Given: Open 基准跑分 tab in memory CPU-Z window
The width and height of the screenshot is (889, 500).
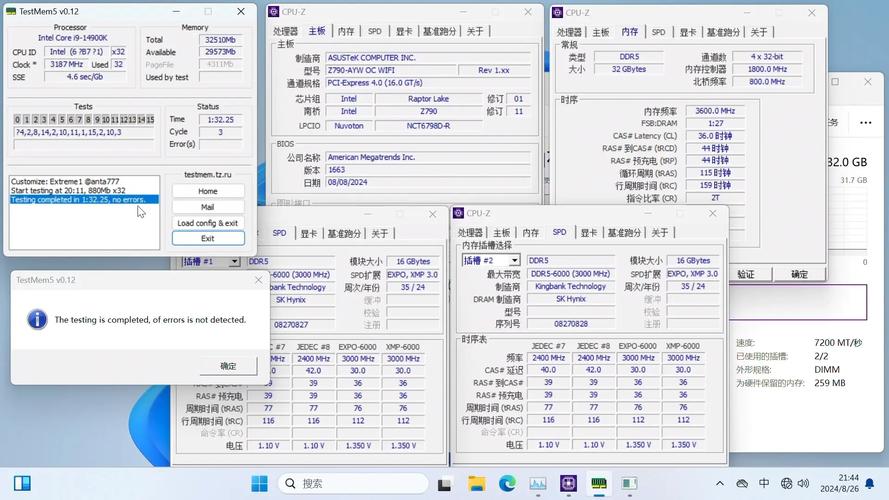Looking at the screenshot, I should click(723, 32).
